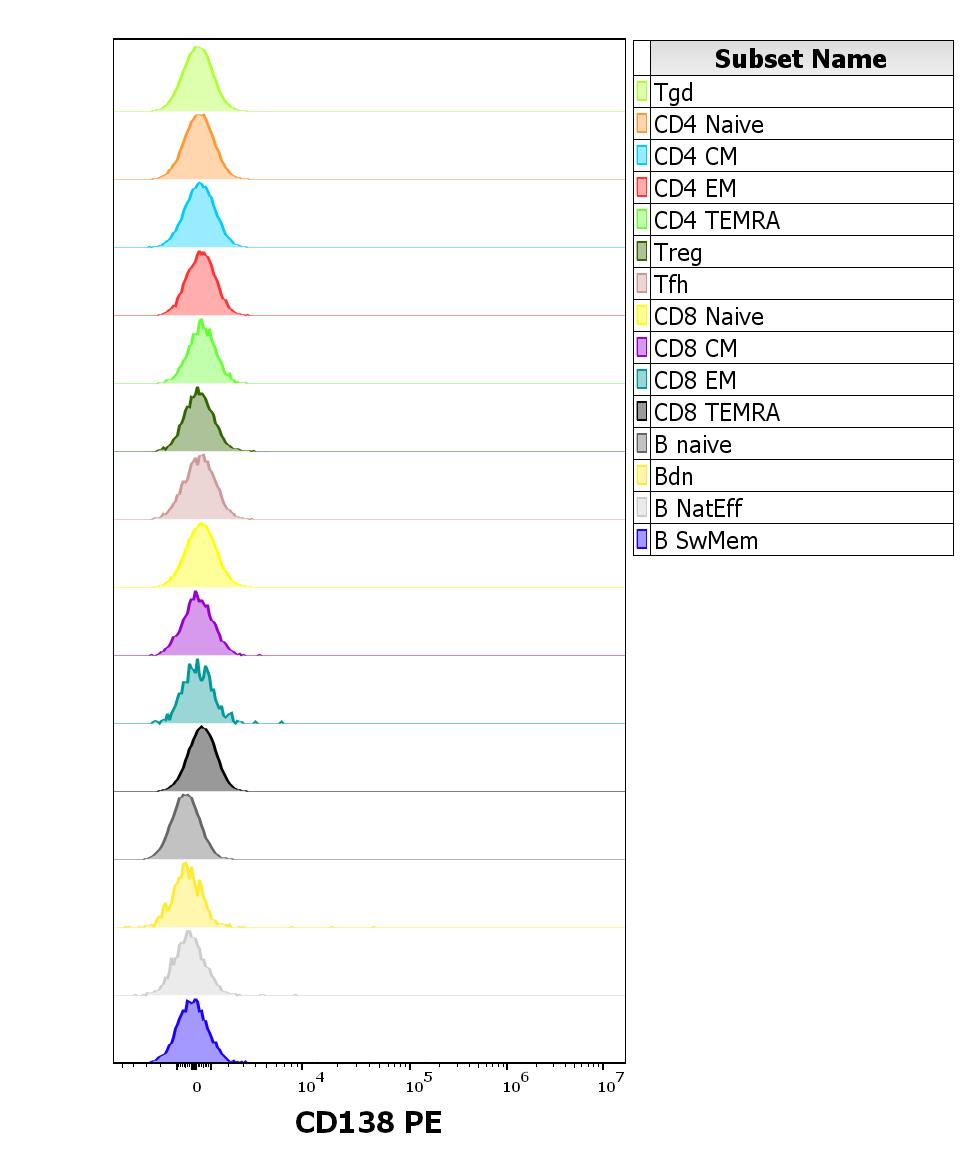Click the CD8 TEMRA dark gray swatch

642,411
